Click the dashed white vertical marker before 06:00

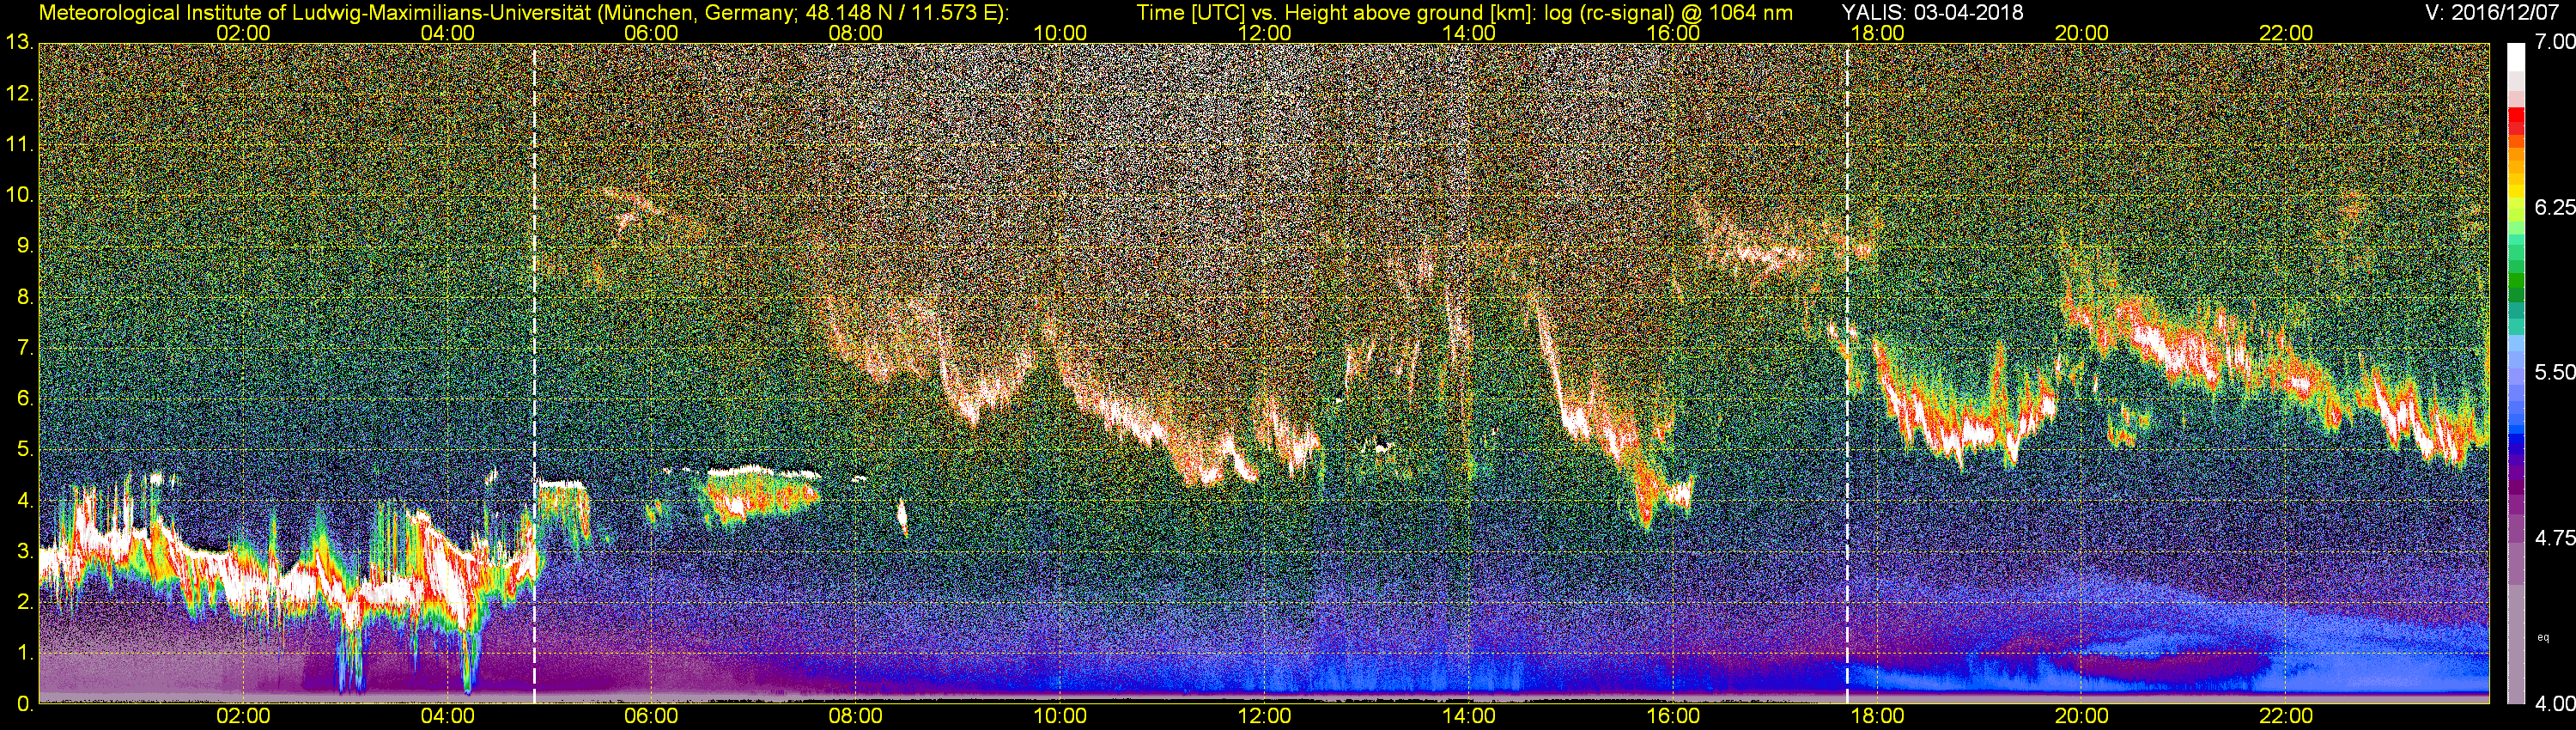534,373
